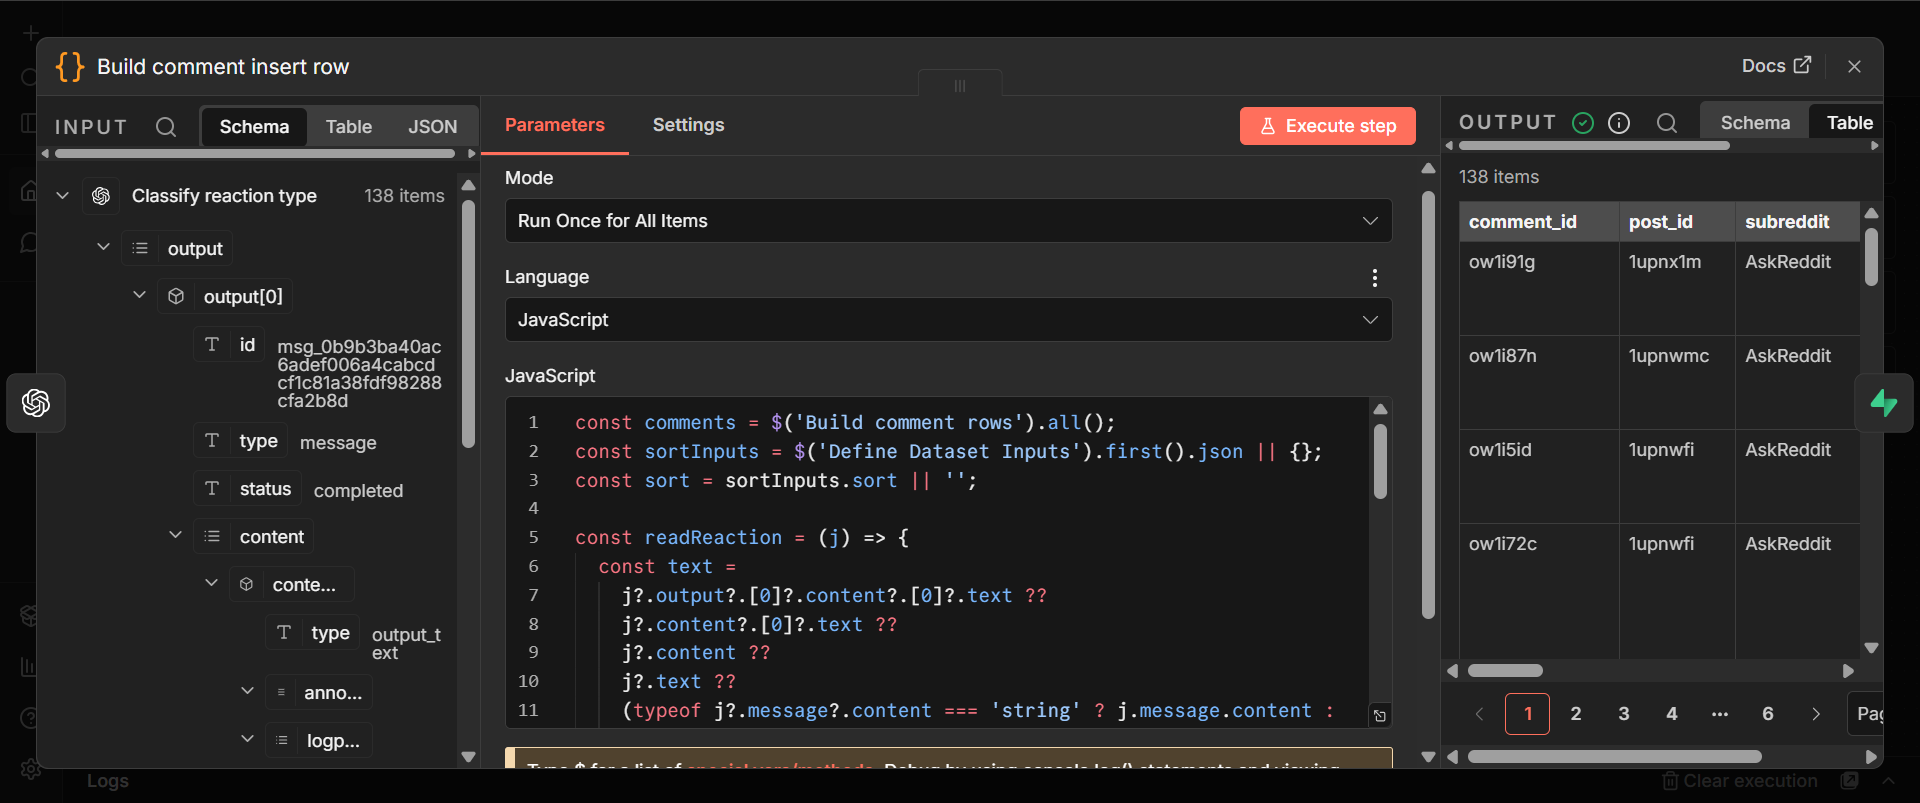Image resolution: width=1920 pixels, height=803 pixels.
Task: Open the JavaScript language dropdown
Action: click(x=948, y=320)
